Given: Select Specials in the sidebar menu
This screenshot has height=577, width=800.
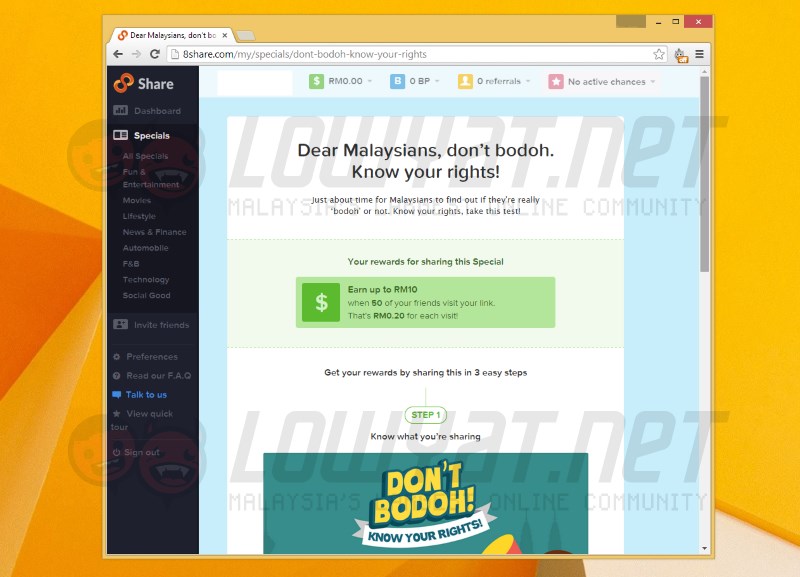Looking at the screenshot, I should click(x=151, y=135).
